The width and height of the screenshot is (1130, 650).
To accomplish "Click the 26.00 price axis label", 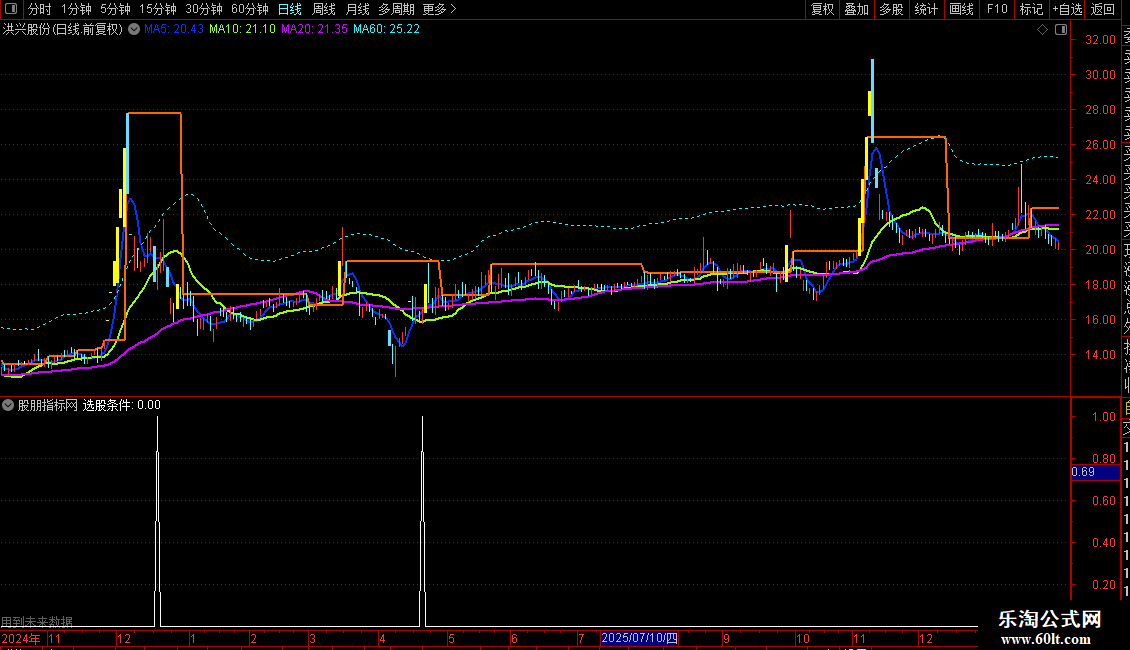I will click(x=1100, y=145).
